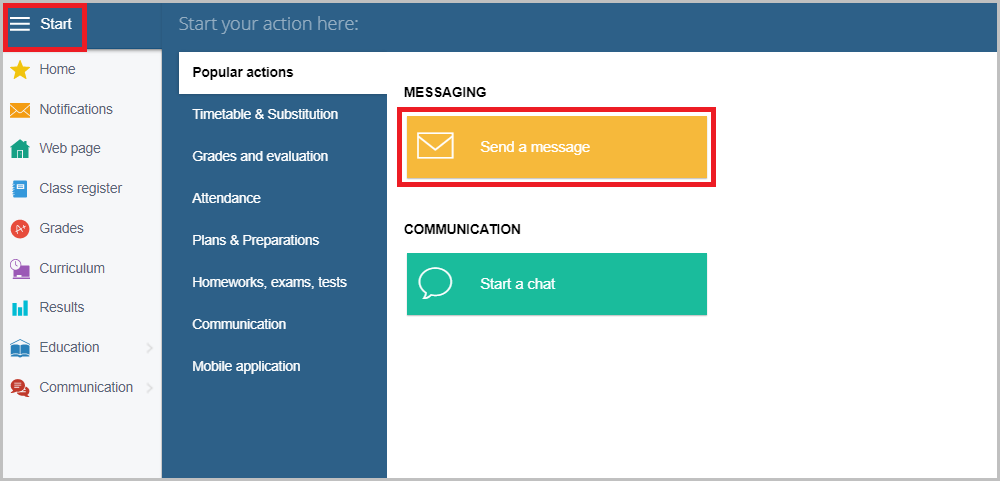This screenshot has height=481, width=1000.
Task: Open the Notifications envelope icon
Action: coord(20,110)
